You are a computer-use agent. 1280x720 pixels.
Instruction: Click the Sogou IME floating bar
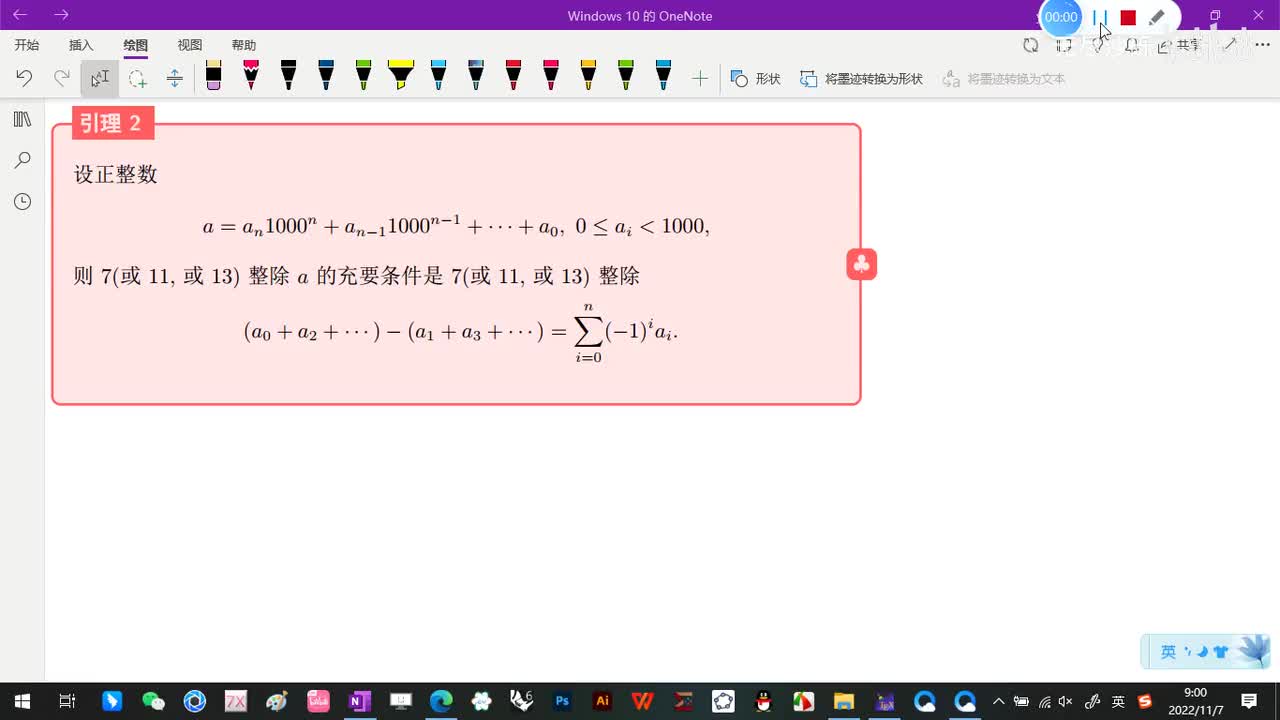[1205, 652]
